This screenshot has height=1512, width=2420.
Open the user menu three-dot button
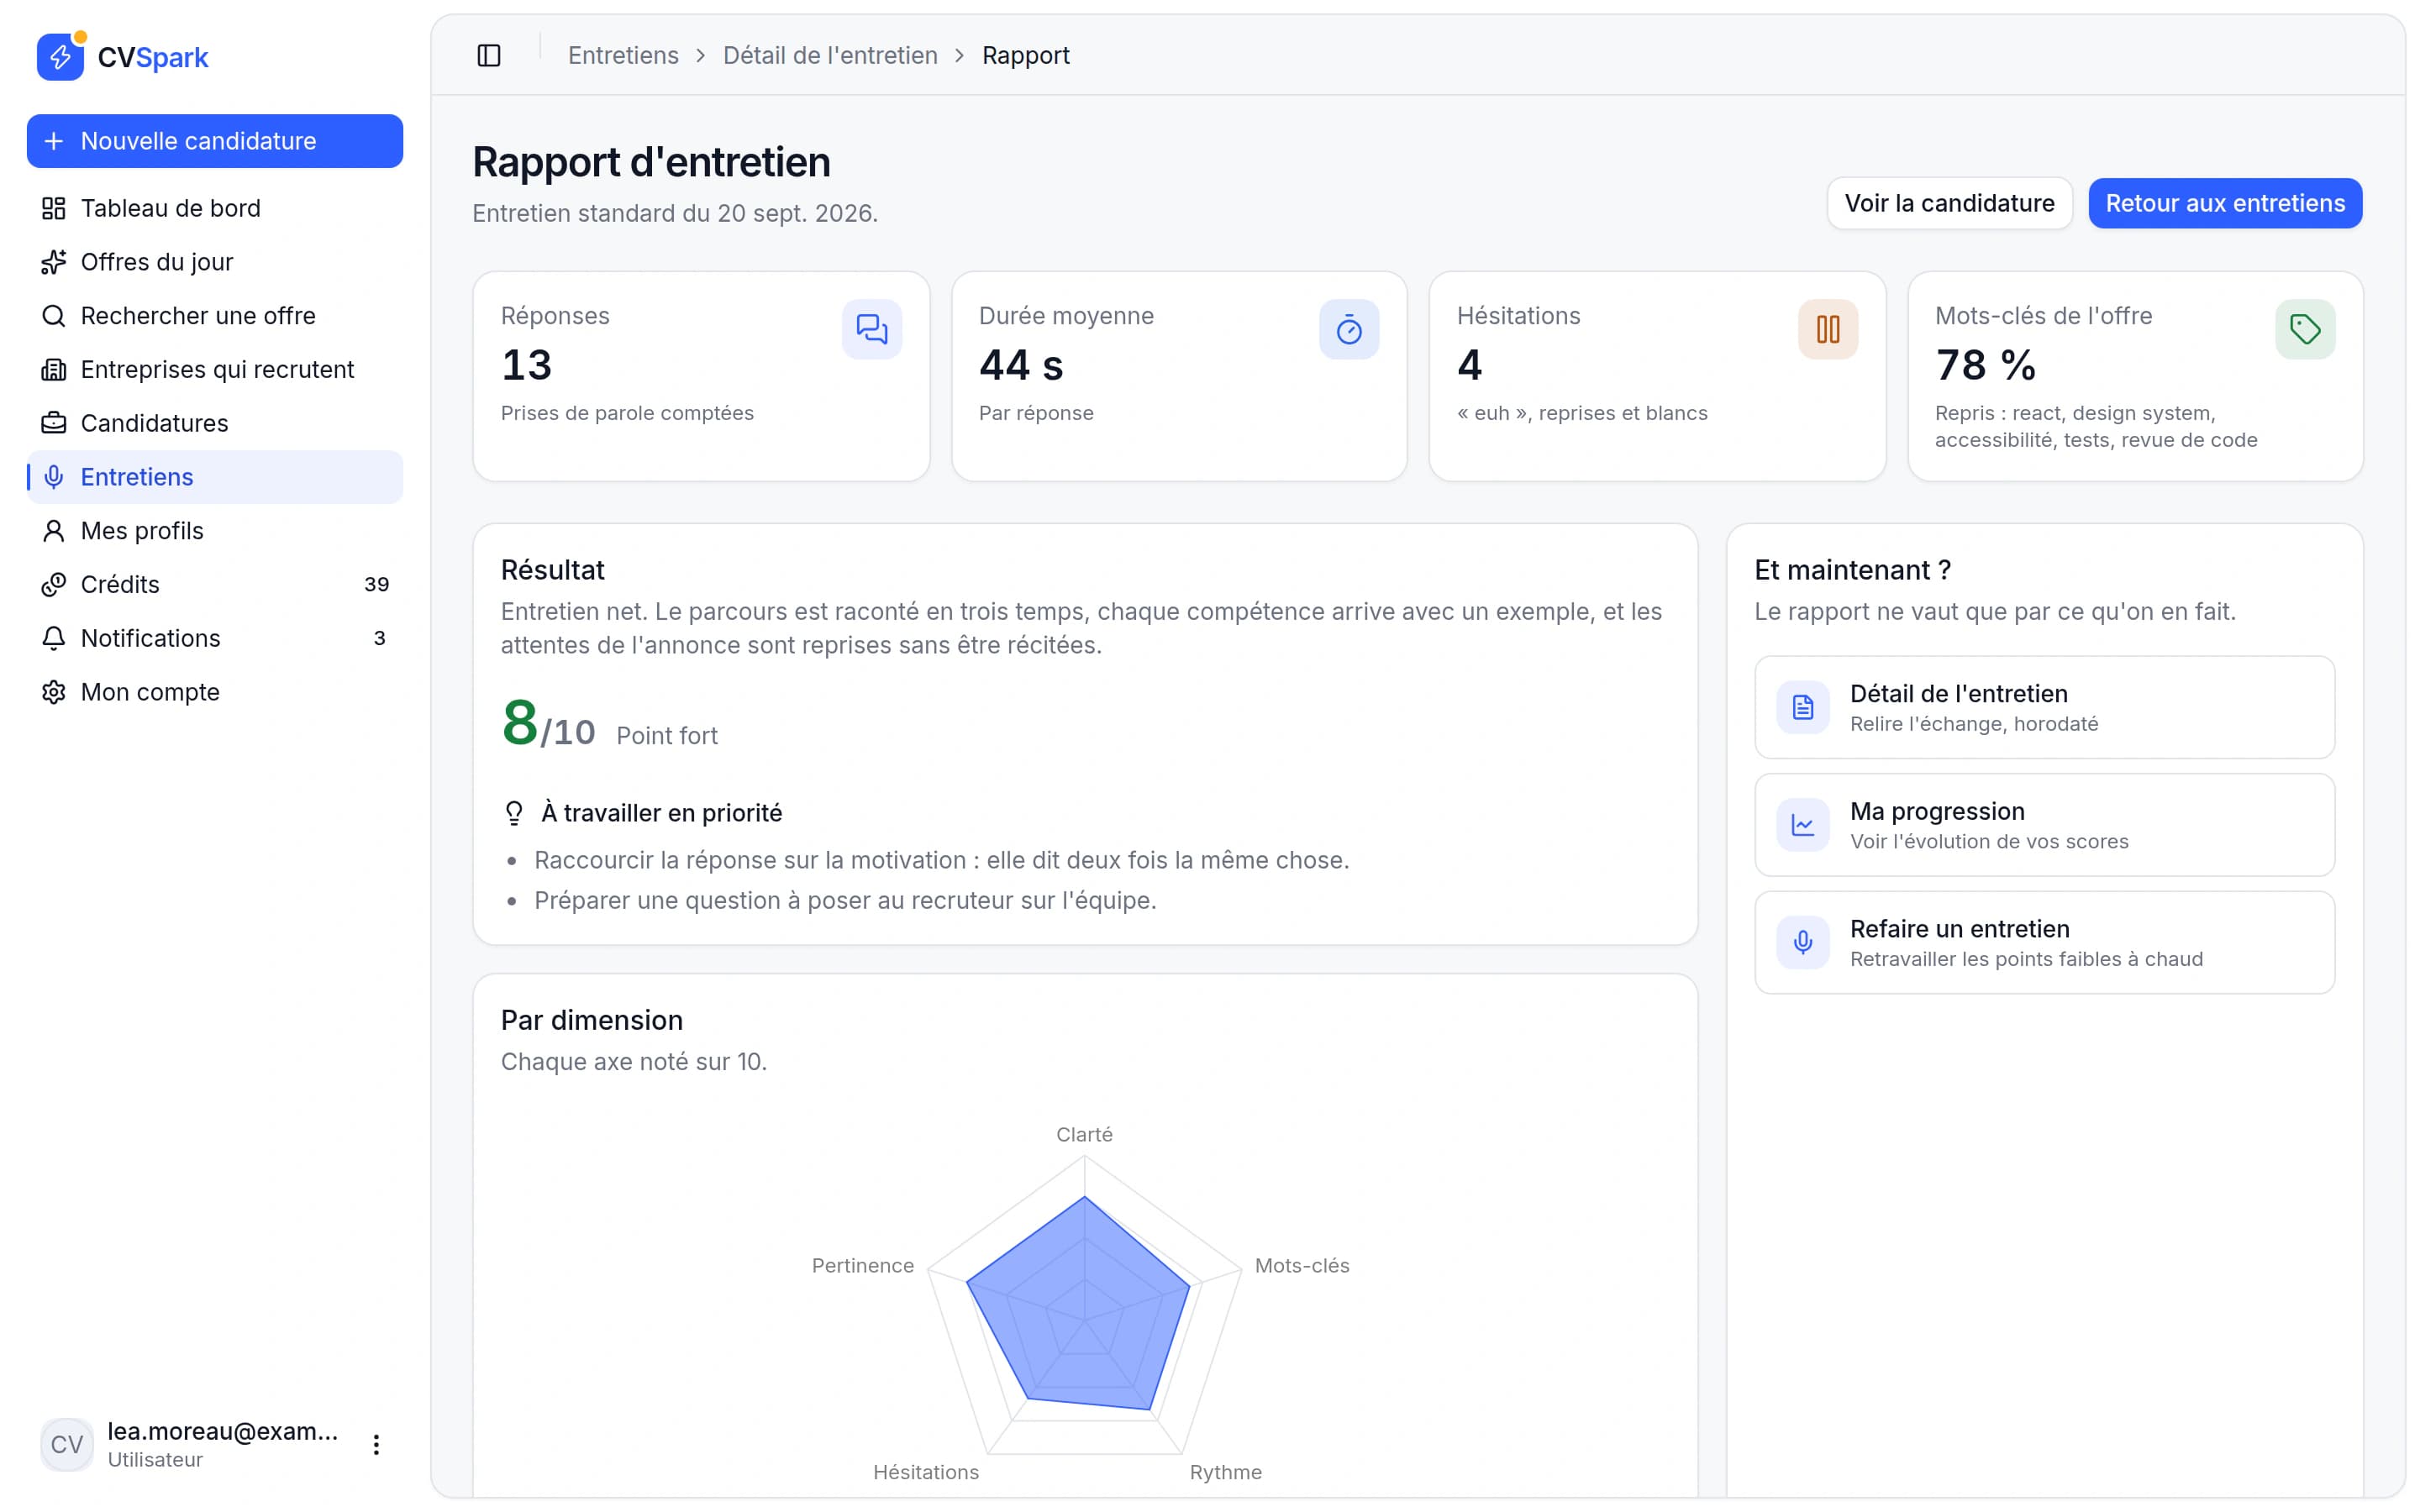376,1445
